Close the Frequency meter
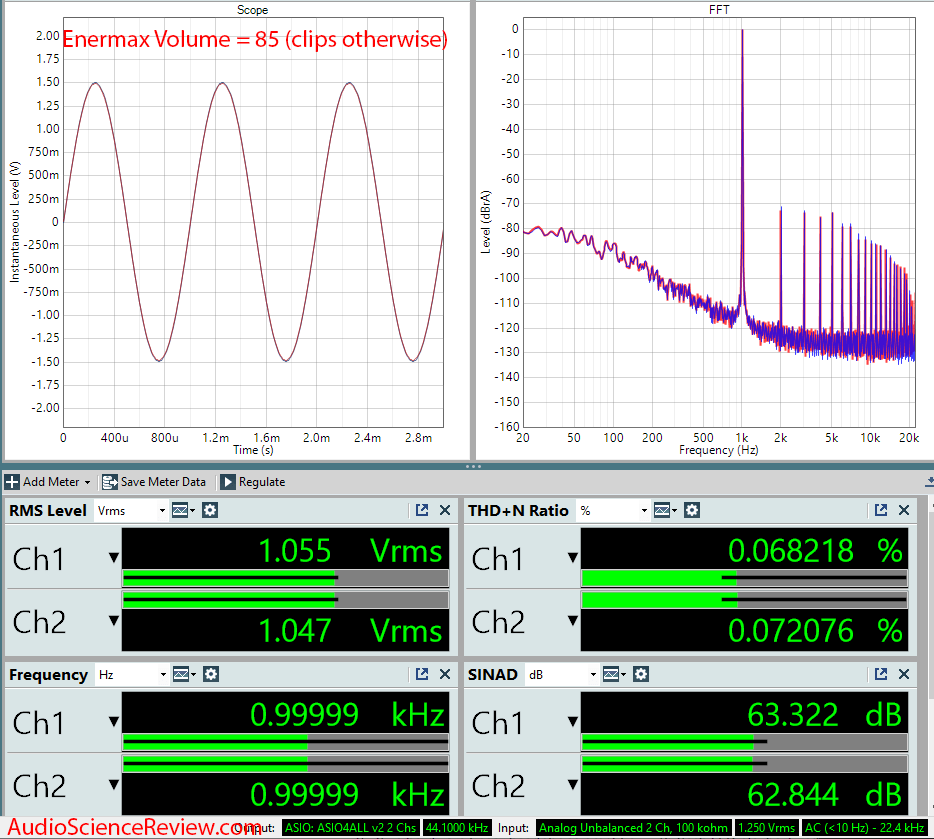 [445, 674]
